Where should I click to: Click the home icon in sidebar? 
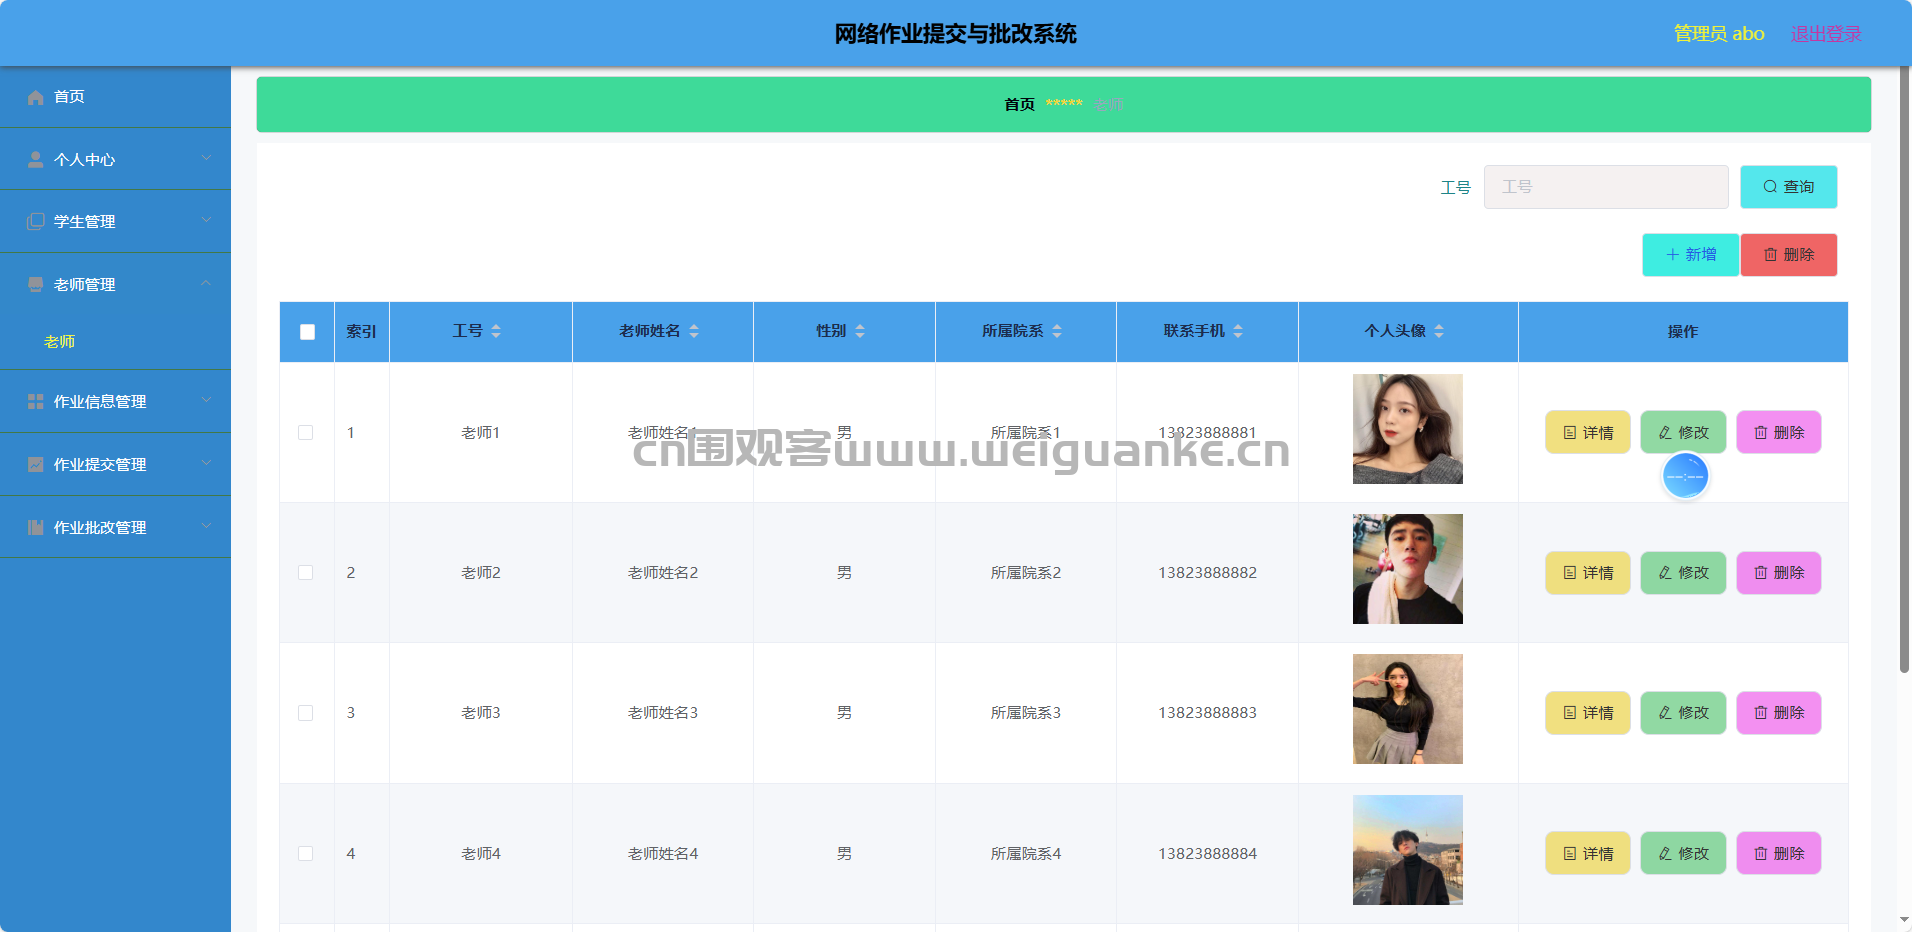pos(36,97)
